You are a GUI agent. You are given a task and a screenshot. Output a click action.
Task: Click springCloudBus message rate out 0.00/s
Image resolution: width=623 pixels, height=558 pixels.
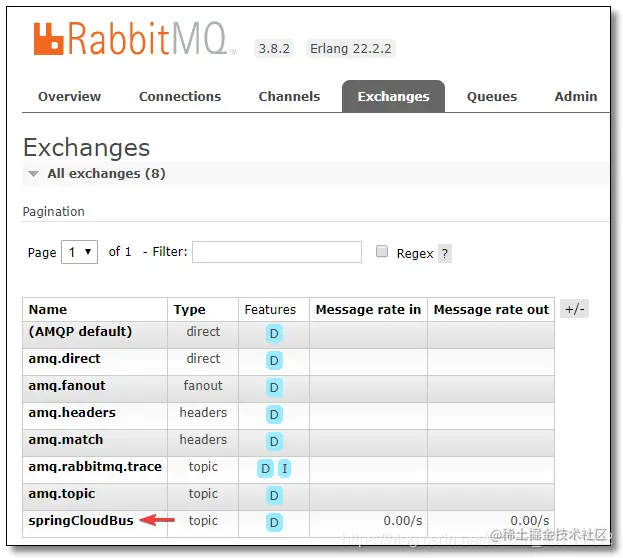(x=530, y=521)
